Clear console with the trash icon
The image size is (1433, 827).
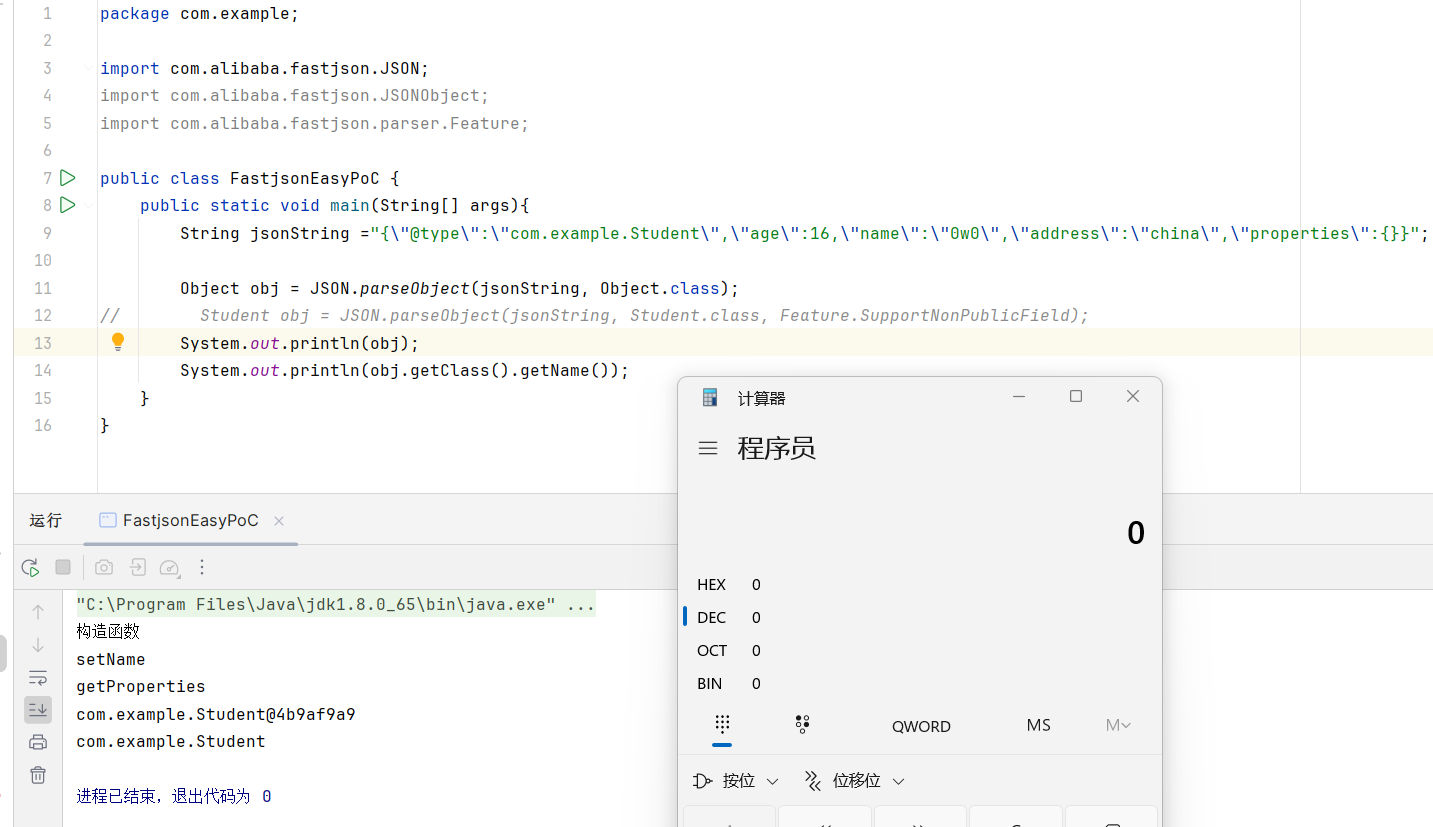[38, 775]
